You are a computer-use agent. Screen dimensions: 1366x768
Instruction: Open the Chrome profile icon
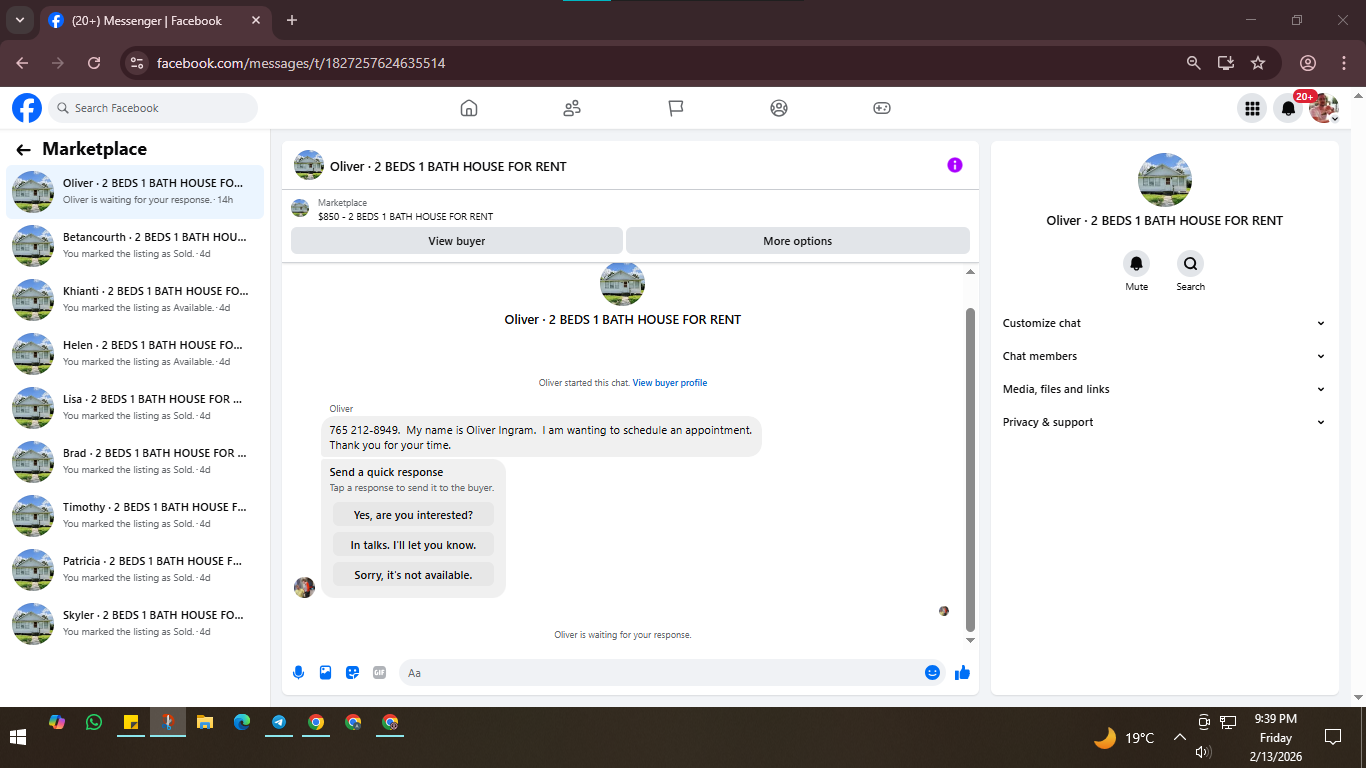[1307, 63]
